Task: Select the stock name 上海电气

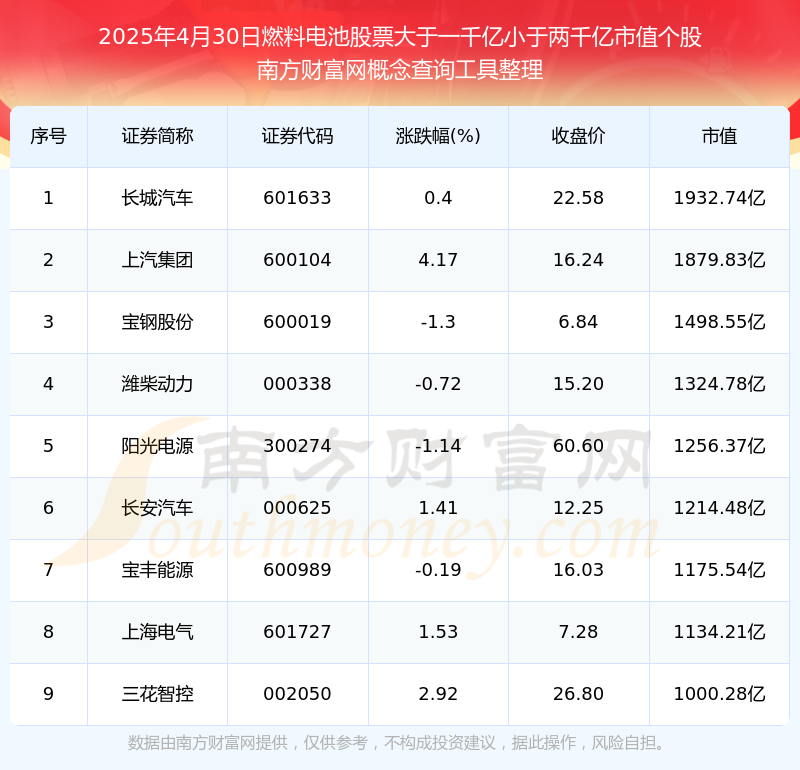Action: click(157, 632)
